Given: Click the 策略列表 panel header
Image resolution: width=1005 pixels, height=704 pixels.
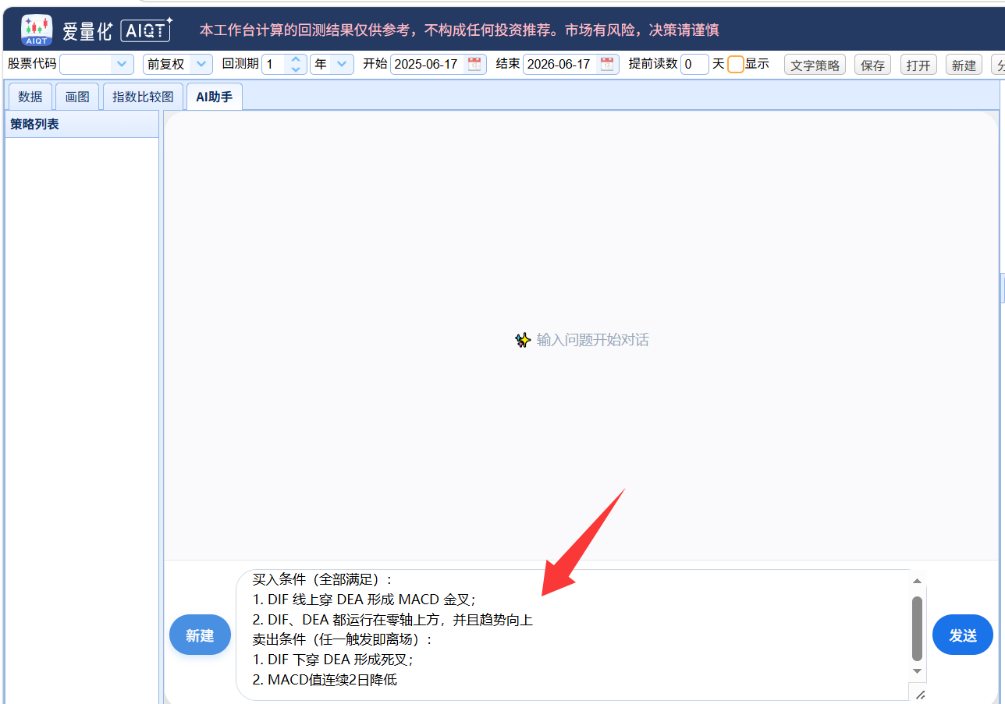Looking at the screenshot, I should point(81,124).
